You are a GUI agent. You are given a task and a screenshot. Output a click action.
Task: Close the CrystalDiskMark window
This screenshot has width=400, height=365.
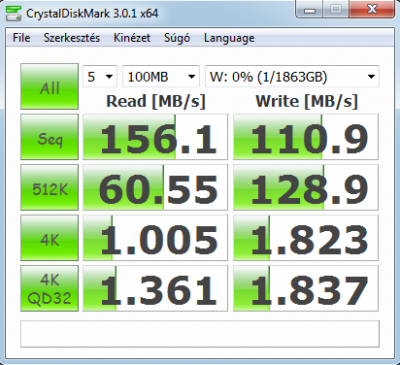tap(372, 9)
